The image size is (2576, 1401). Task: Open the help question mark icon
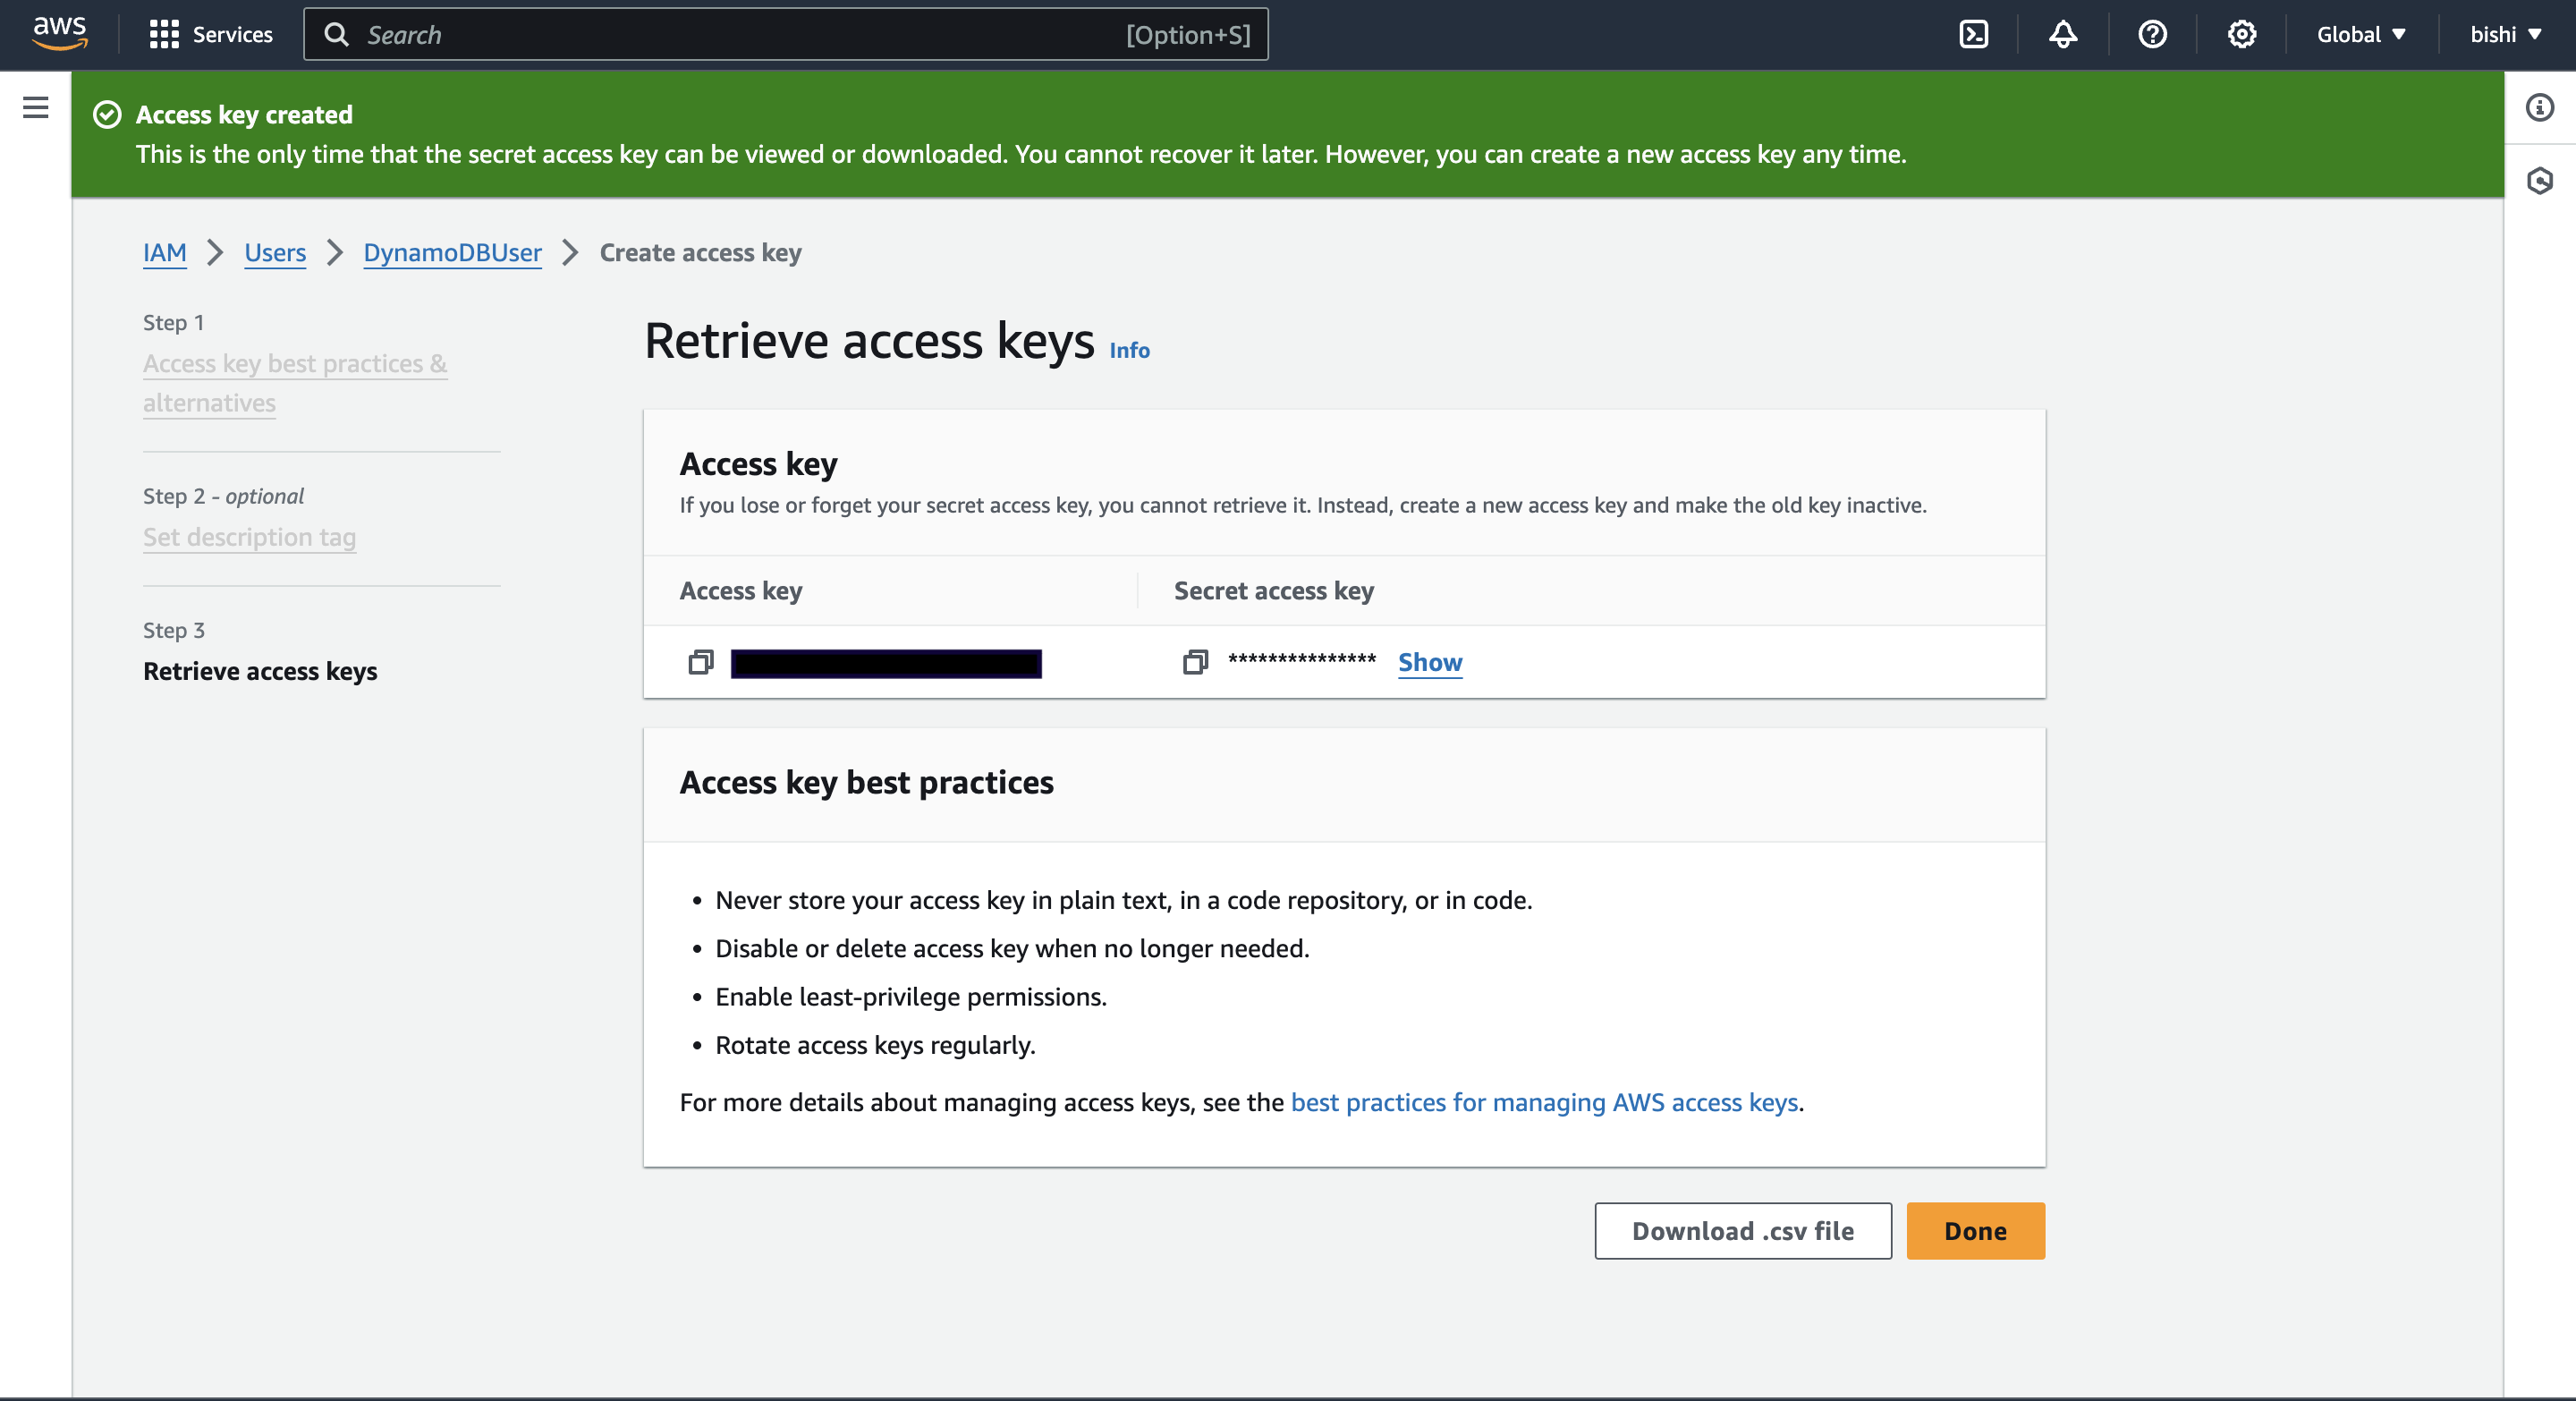coord(2152,35)
